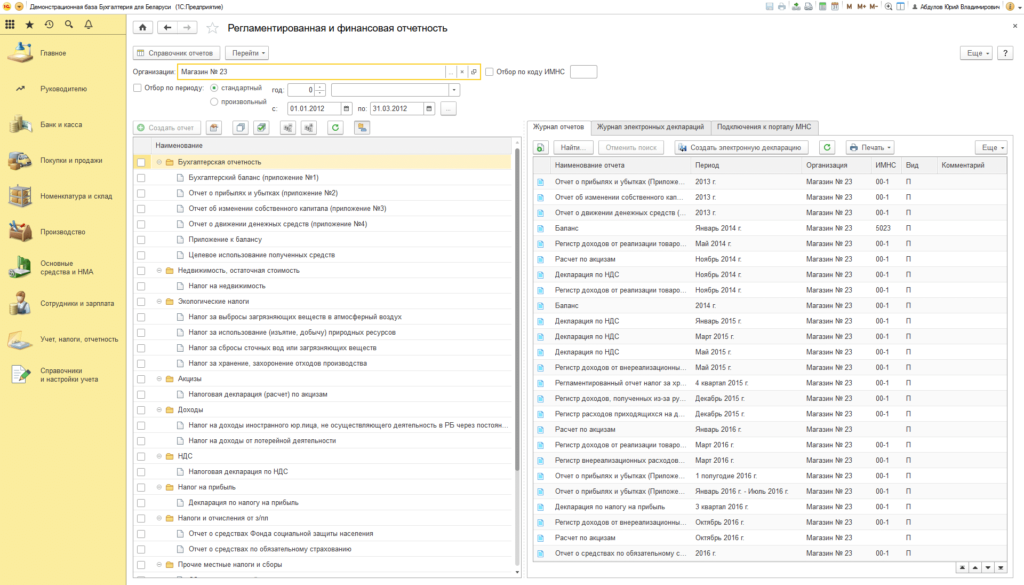The height and width of the screenshot is (585, 1024).
Task: Open the notifications bell icon
Action: click(88, 24)
